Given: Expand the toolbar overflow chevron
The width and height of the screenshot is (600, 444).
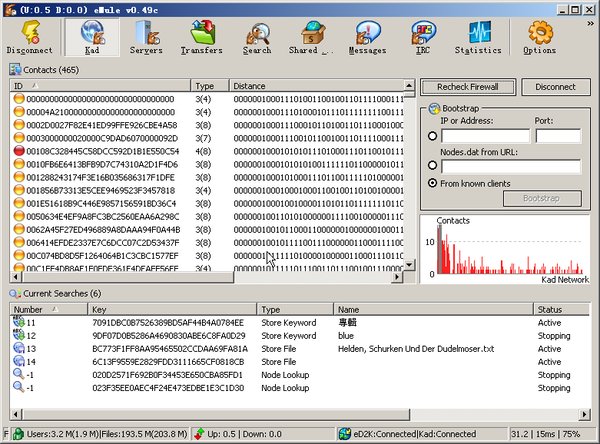Looking at the screenshot, I should (590, 24).
